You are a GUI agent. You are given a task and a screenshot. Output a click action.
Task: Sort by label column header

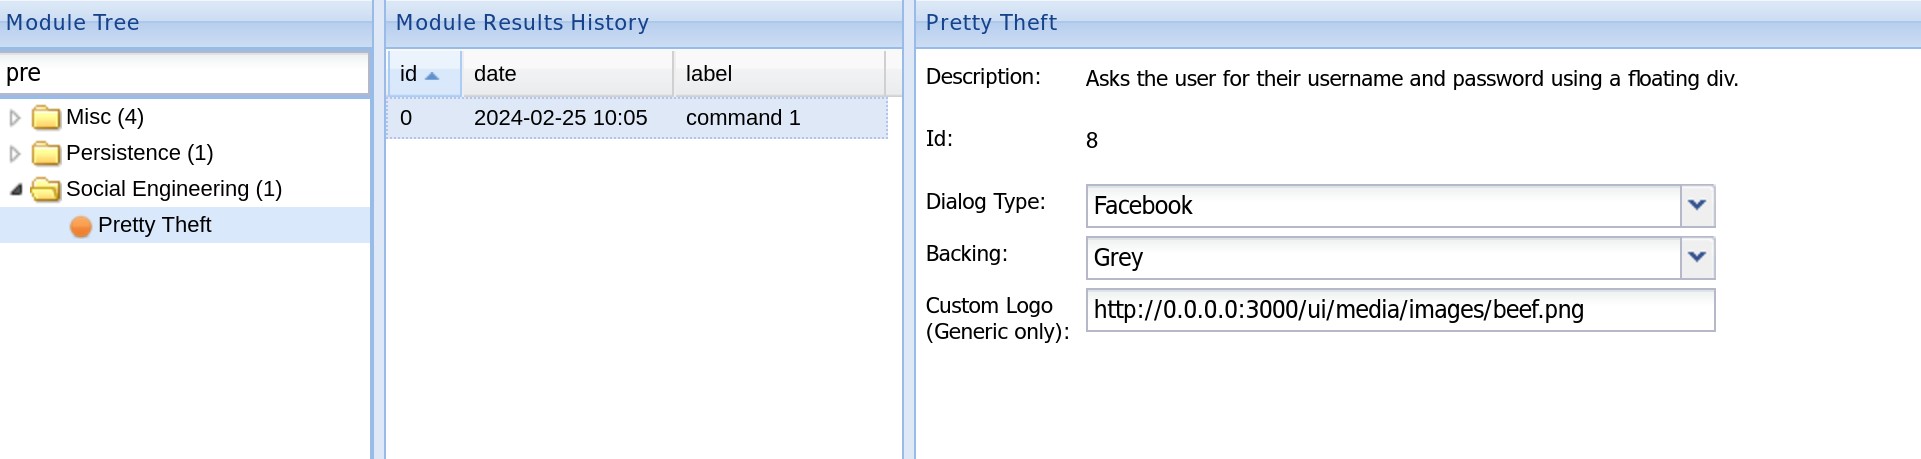click(x=778, y=74)
